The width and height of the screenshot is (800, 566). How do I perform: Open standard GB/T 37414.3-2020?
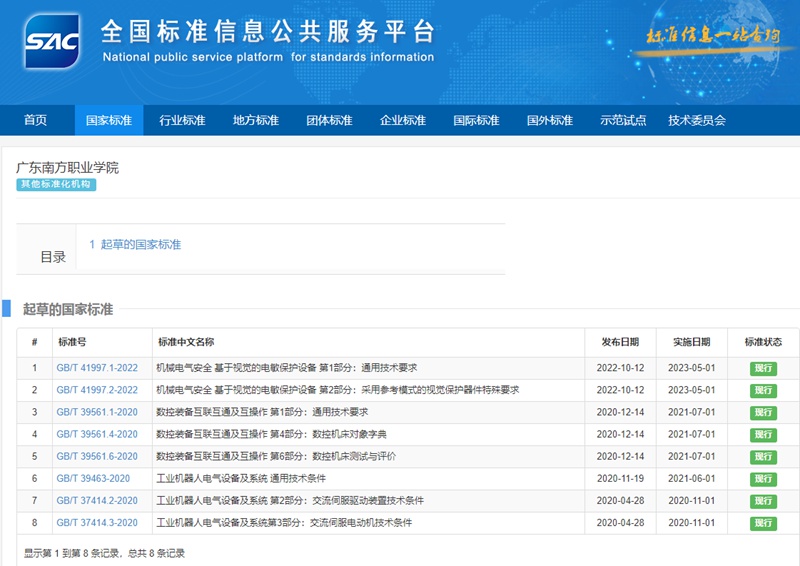pyautogui.click(x=97, y=523)
